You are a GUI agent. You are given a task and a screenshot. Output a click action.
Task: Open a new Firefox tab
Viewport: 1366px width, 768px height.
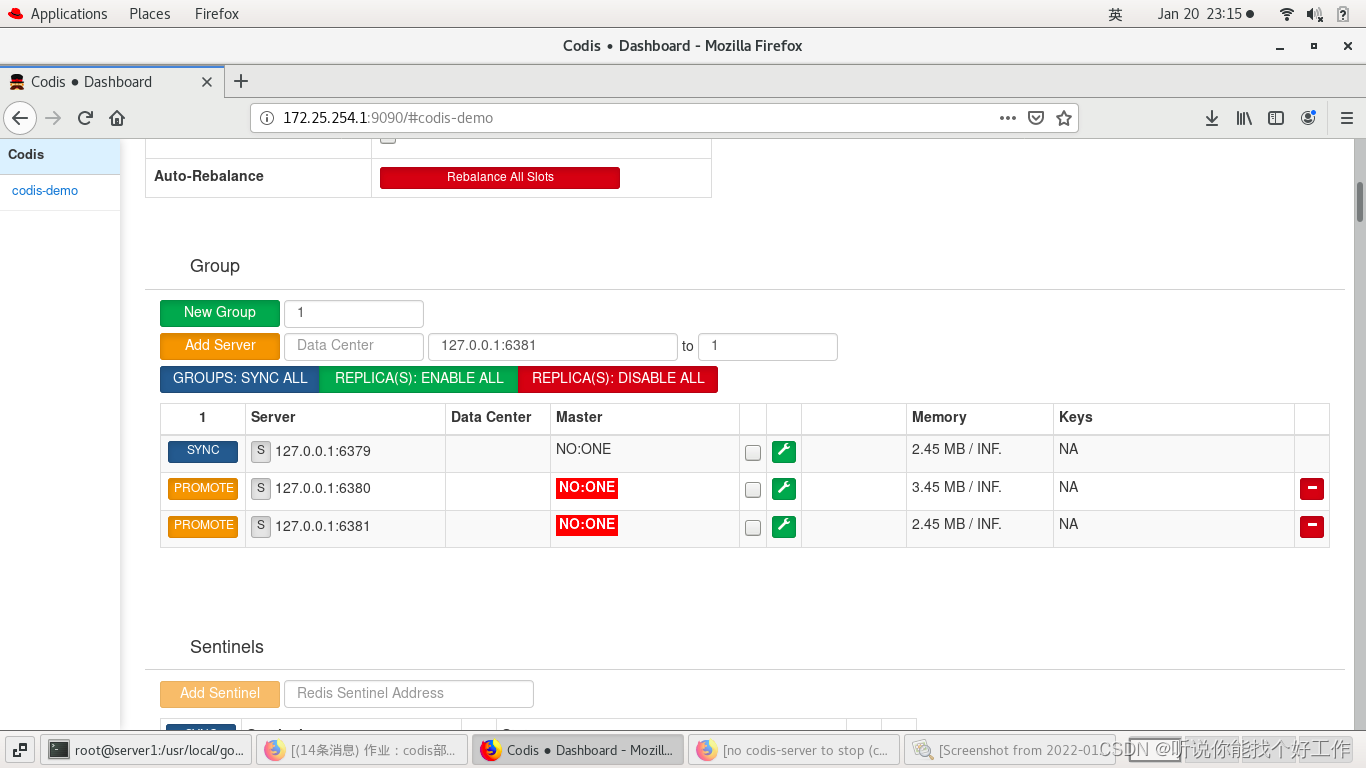click(x=241, y=82)
